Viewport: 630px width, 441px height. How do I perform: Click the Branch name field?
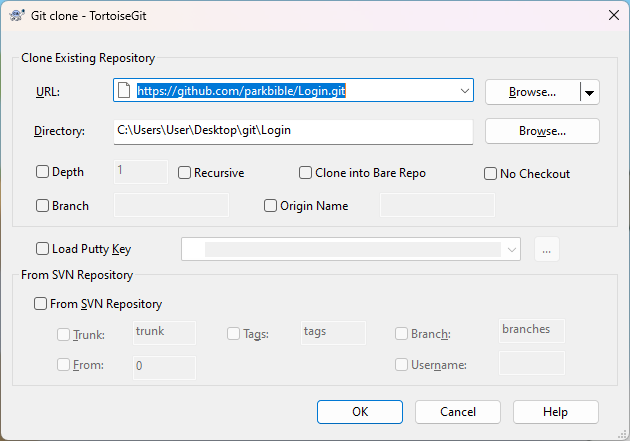(x=172, y=205)
